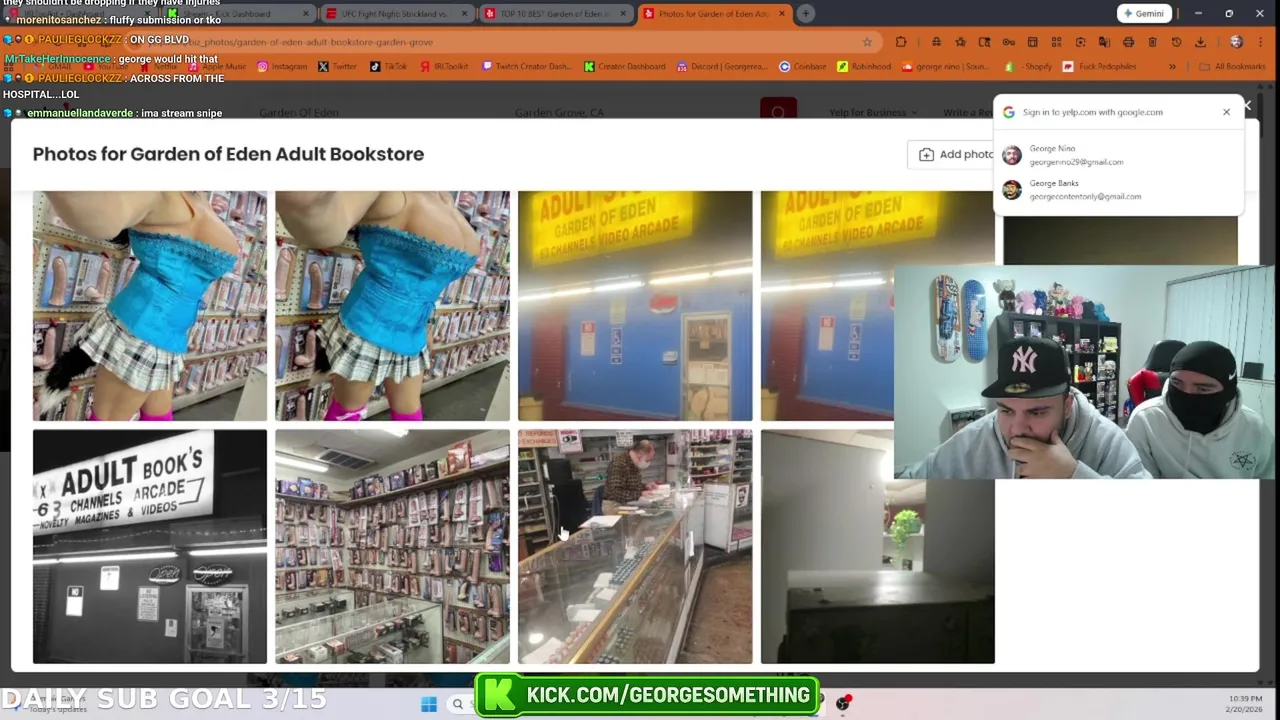The height and width of the screenshot is (720, 1280).
Task: Close the Yelp photos modal
Action: 1247,105
